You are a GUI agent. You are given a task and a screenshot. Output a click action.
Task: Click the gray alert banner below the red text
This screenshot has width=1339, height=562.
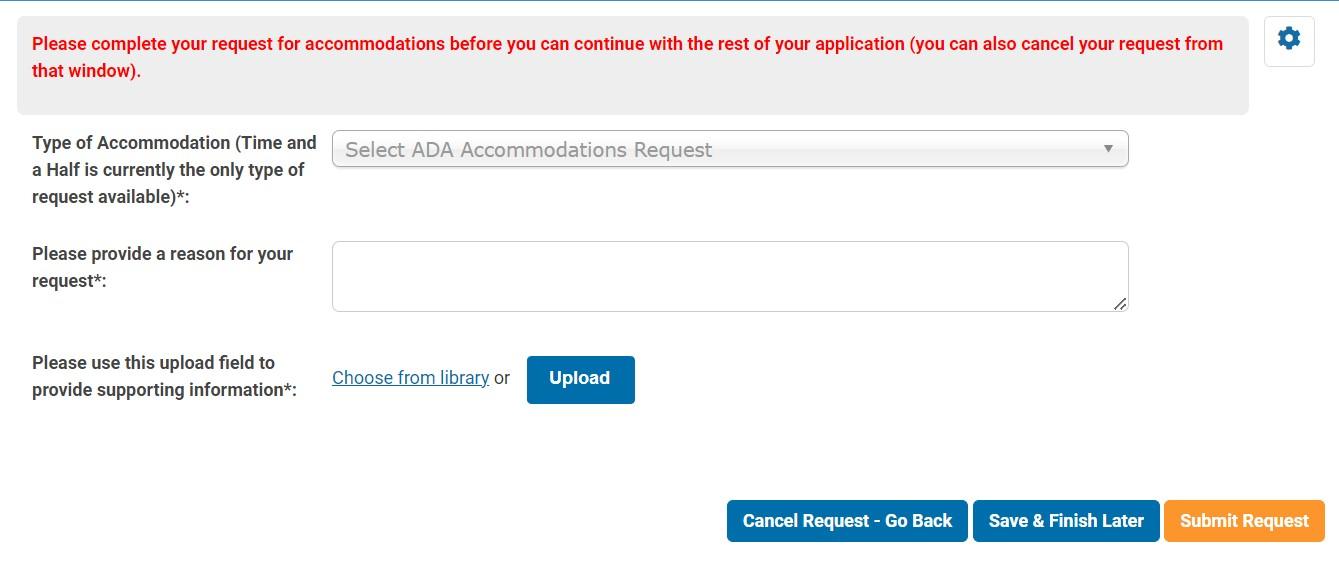(632, 99)
